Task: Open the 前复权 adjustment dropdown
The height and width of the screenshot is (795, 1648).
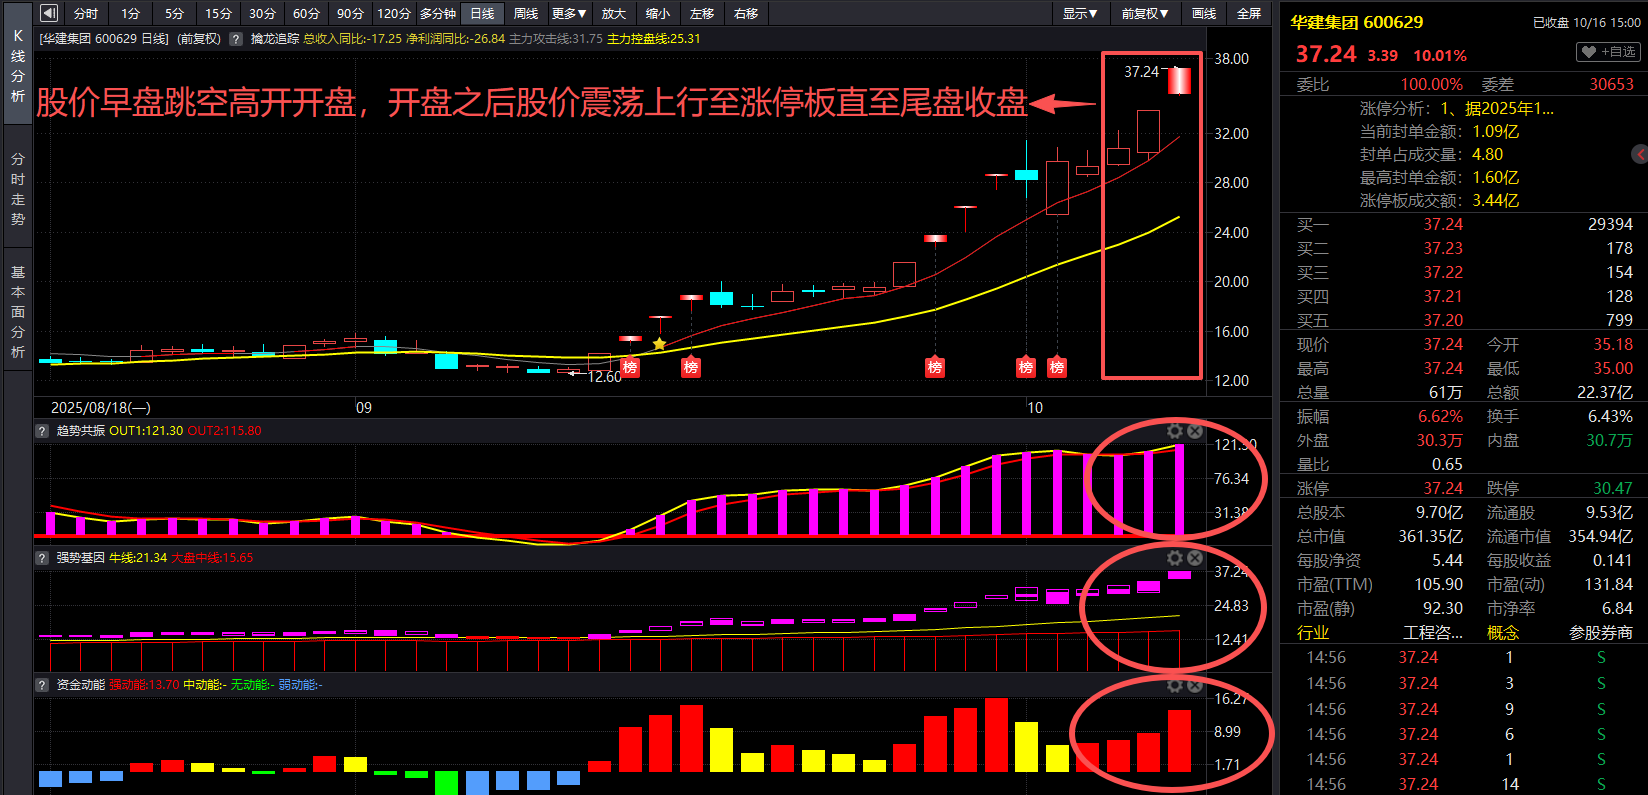Action: click(x=1145, y=13)
